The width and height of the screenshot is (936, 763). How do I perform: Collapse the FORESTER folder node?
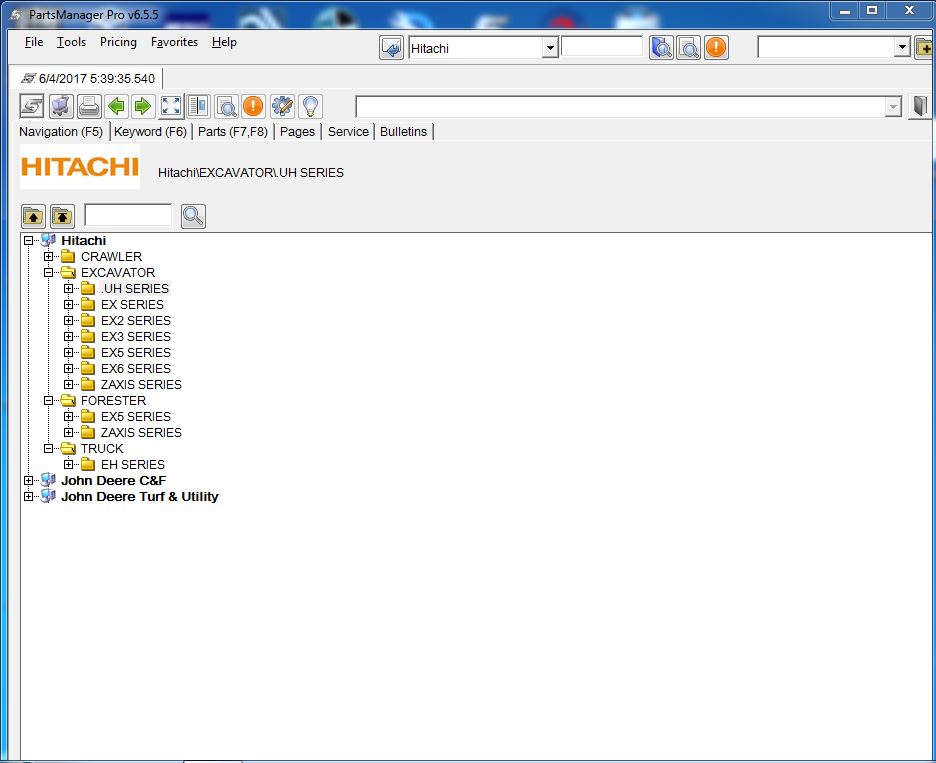[48, 401]
